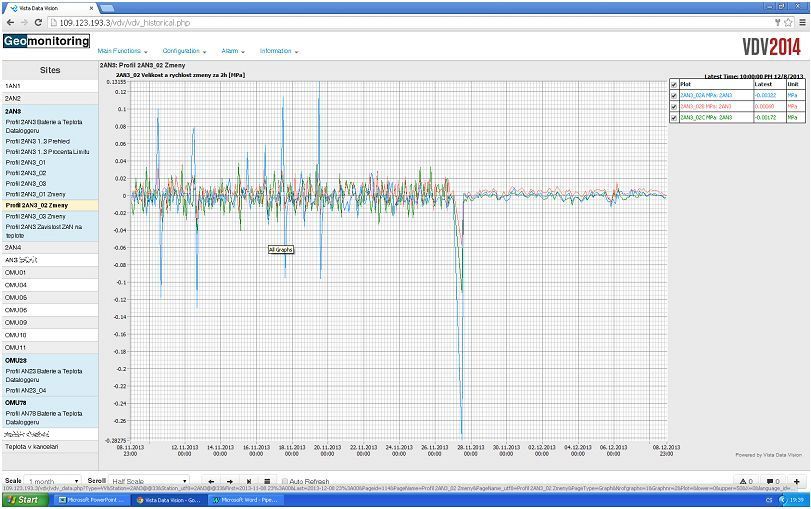Click the CS language indicator in tray
The width and height of the screenshot is (811, 509).
coord(769,500)
